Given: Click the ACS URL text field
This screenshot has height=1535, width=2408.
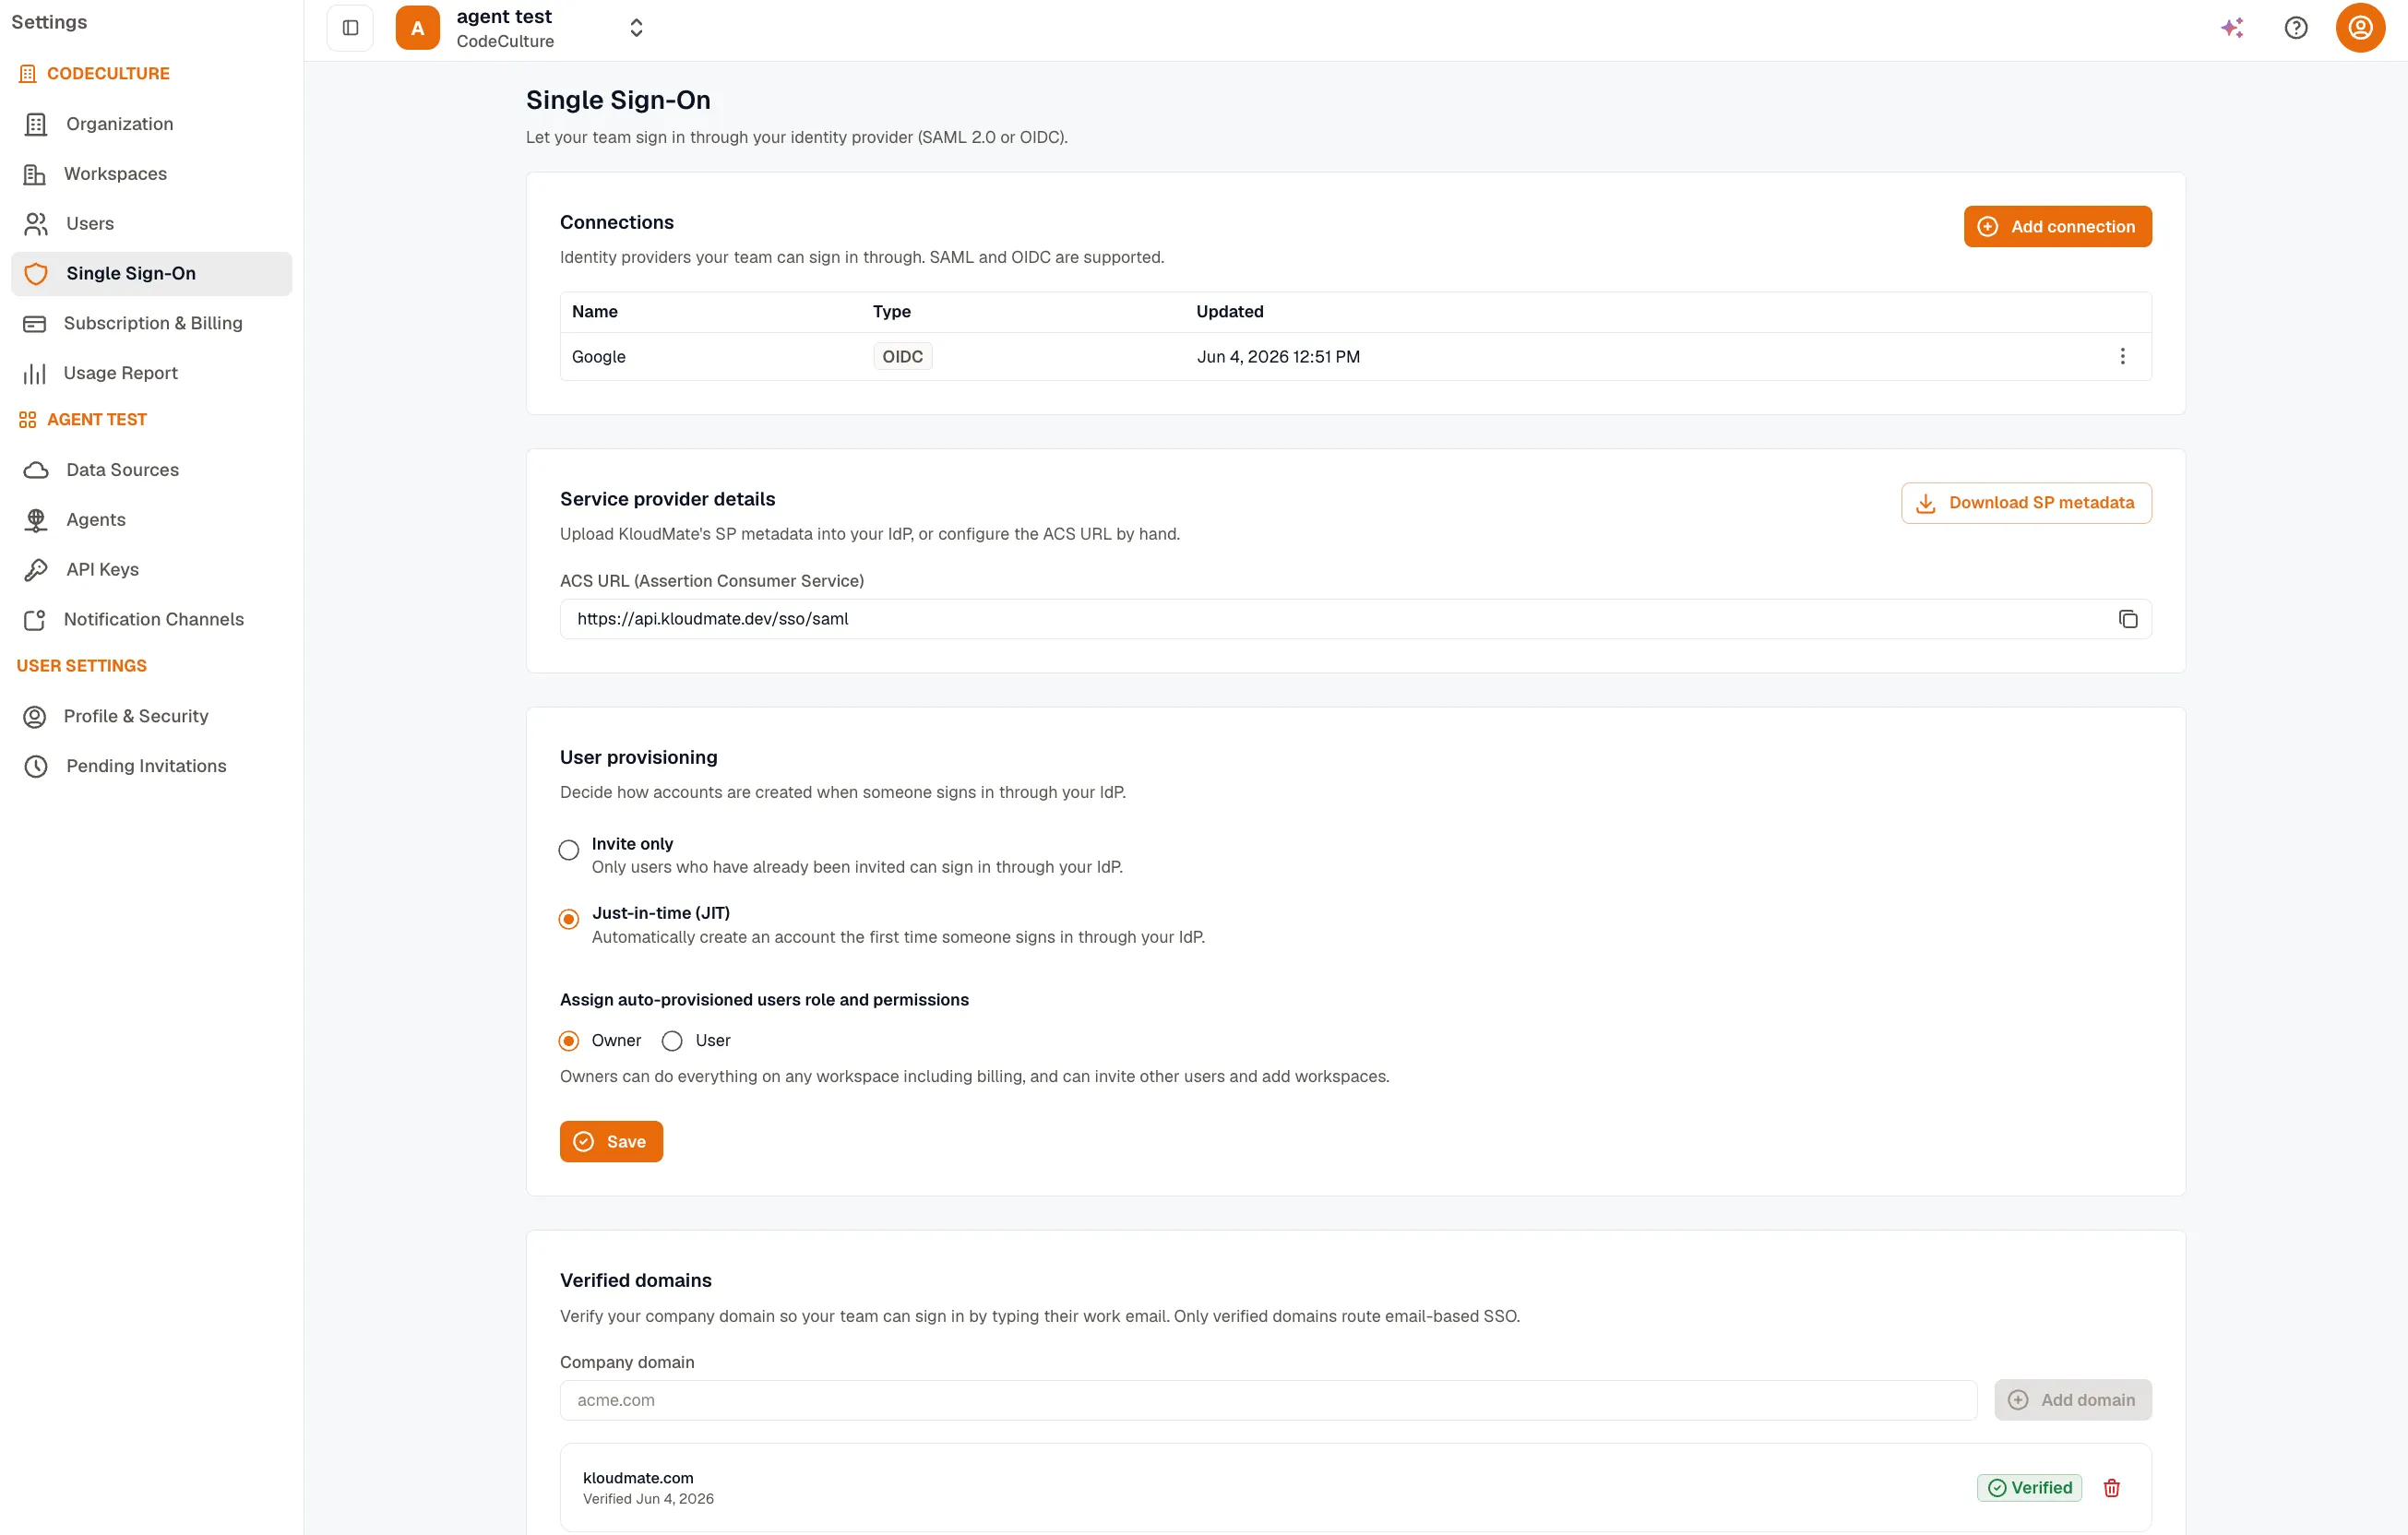Looking at the screenshot, I should click(x=1355, y=619).
